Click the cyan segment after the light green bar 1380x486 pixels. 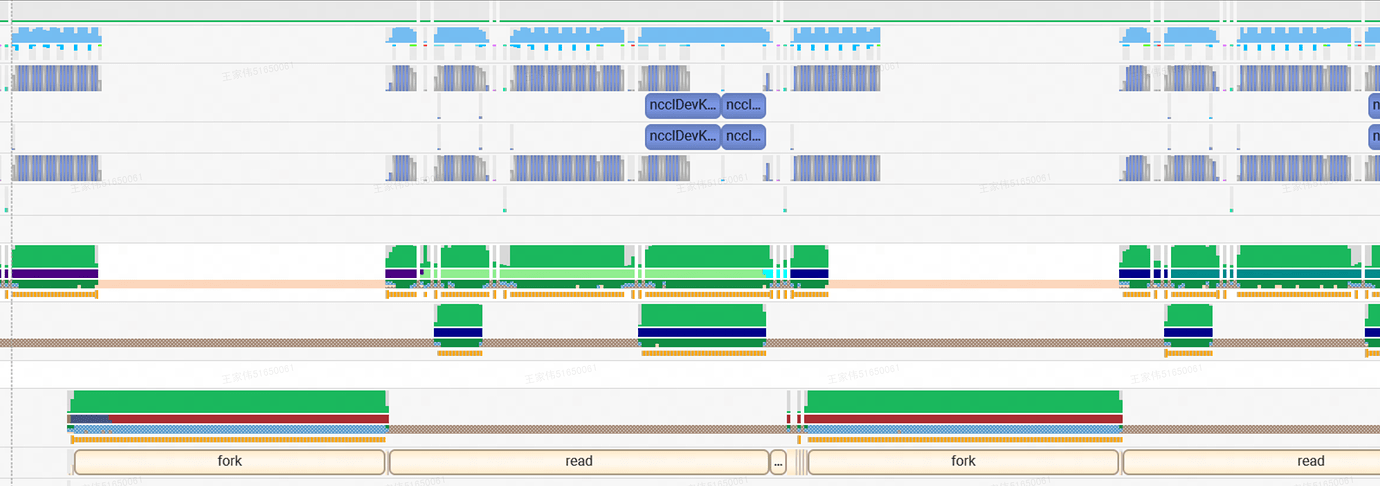pyautogui.click(x=769, y=273)
